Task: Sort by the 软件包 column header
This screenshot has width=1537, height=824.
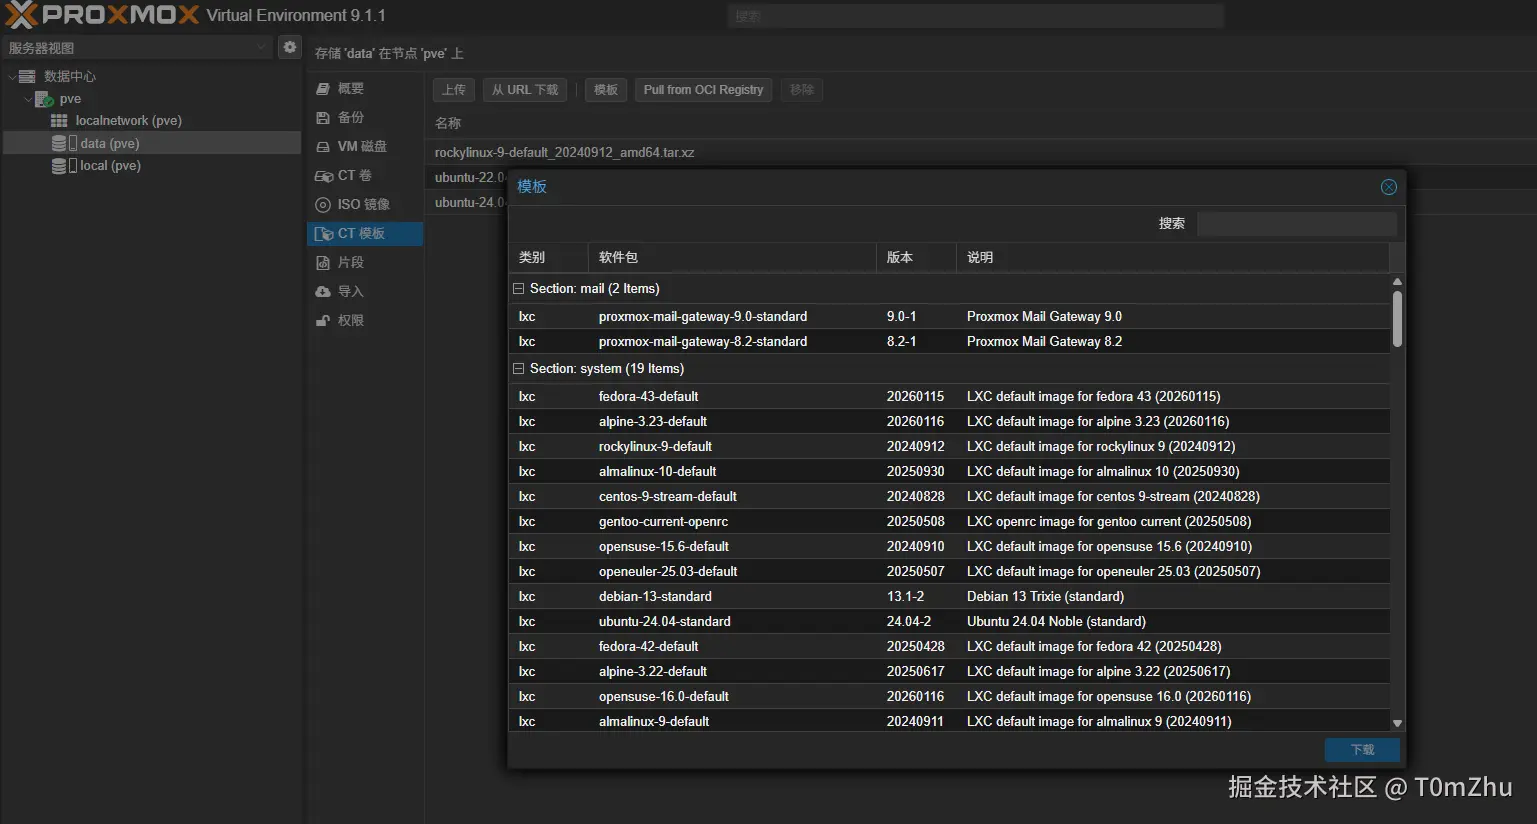Action: (x=732, y=258)
